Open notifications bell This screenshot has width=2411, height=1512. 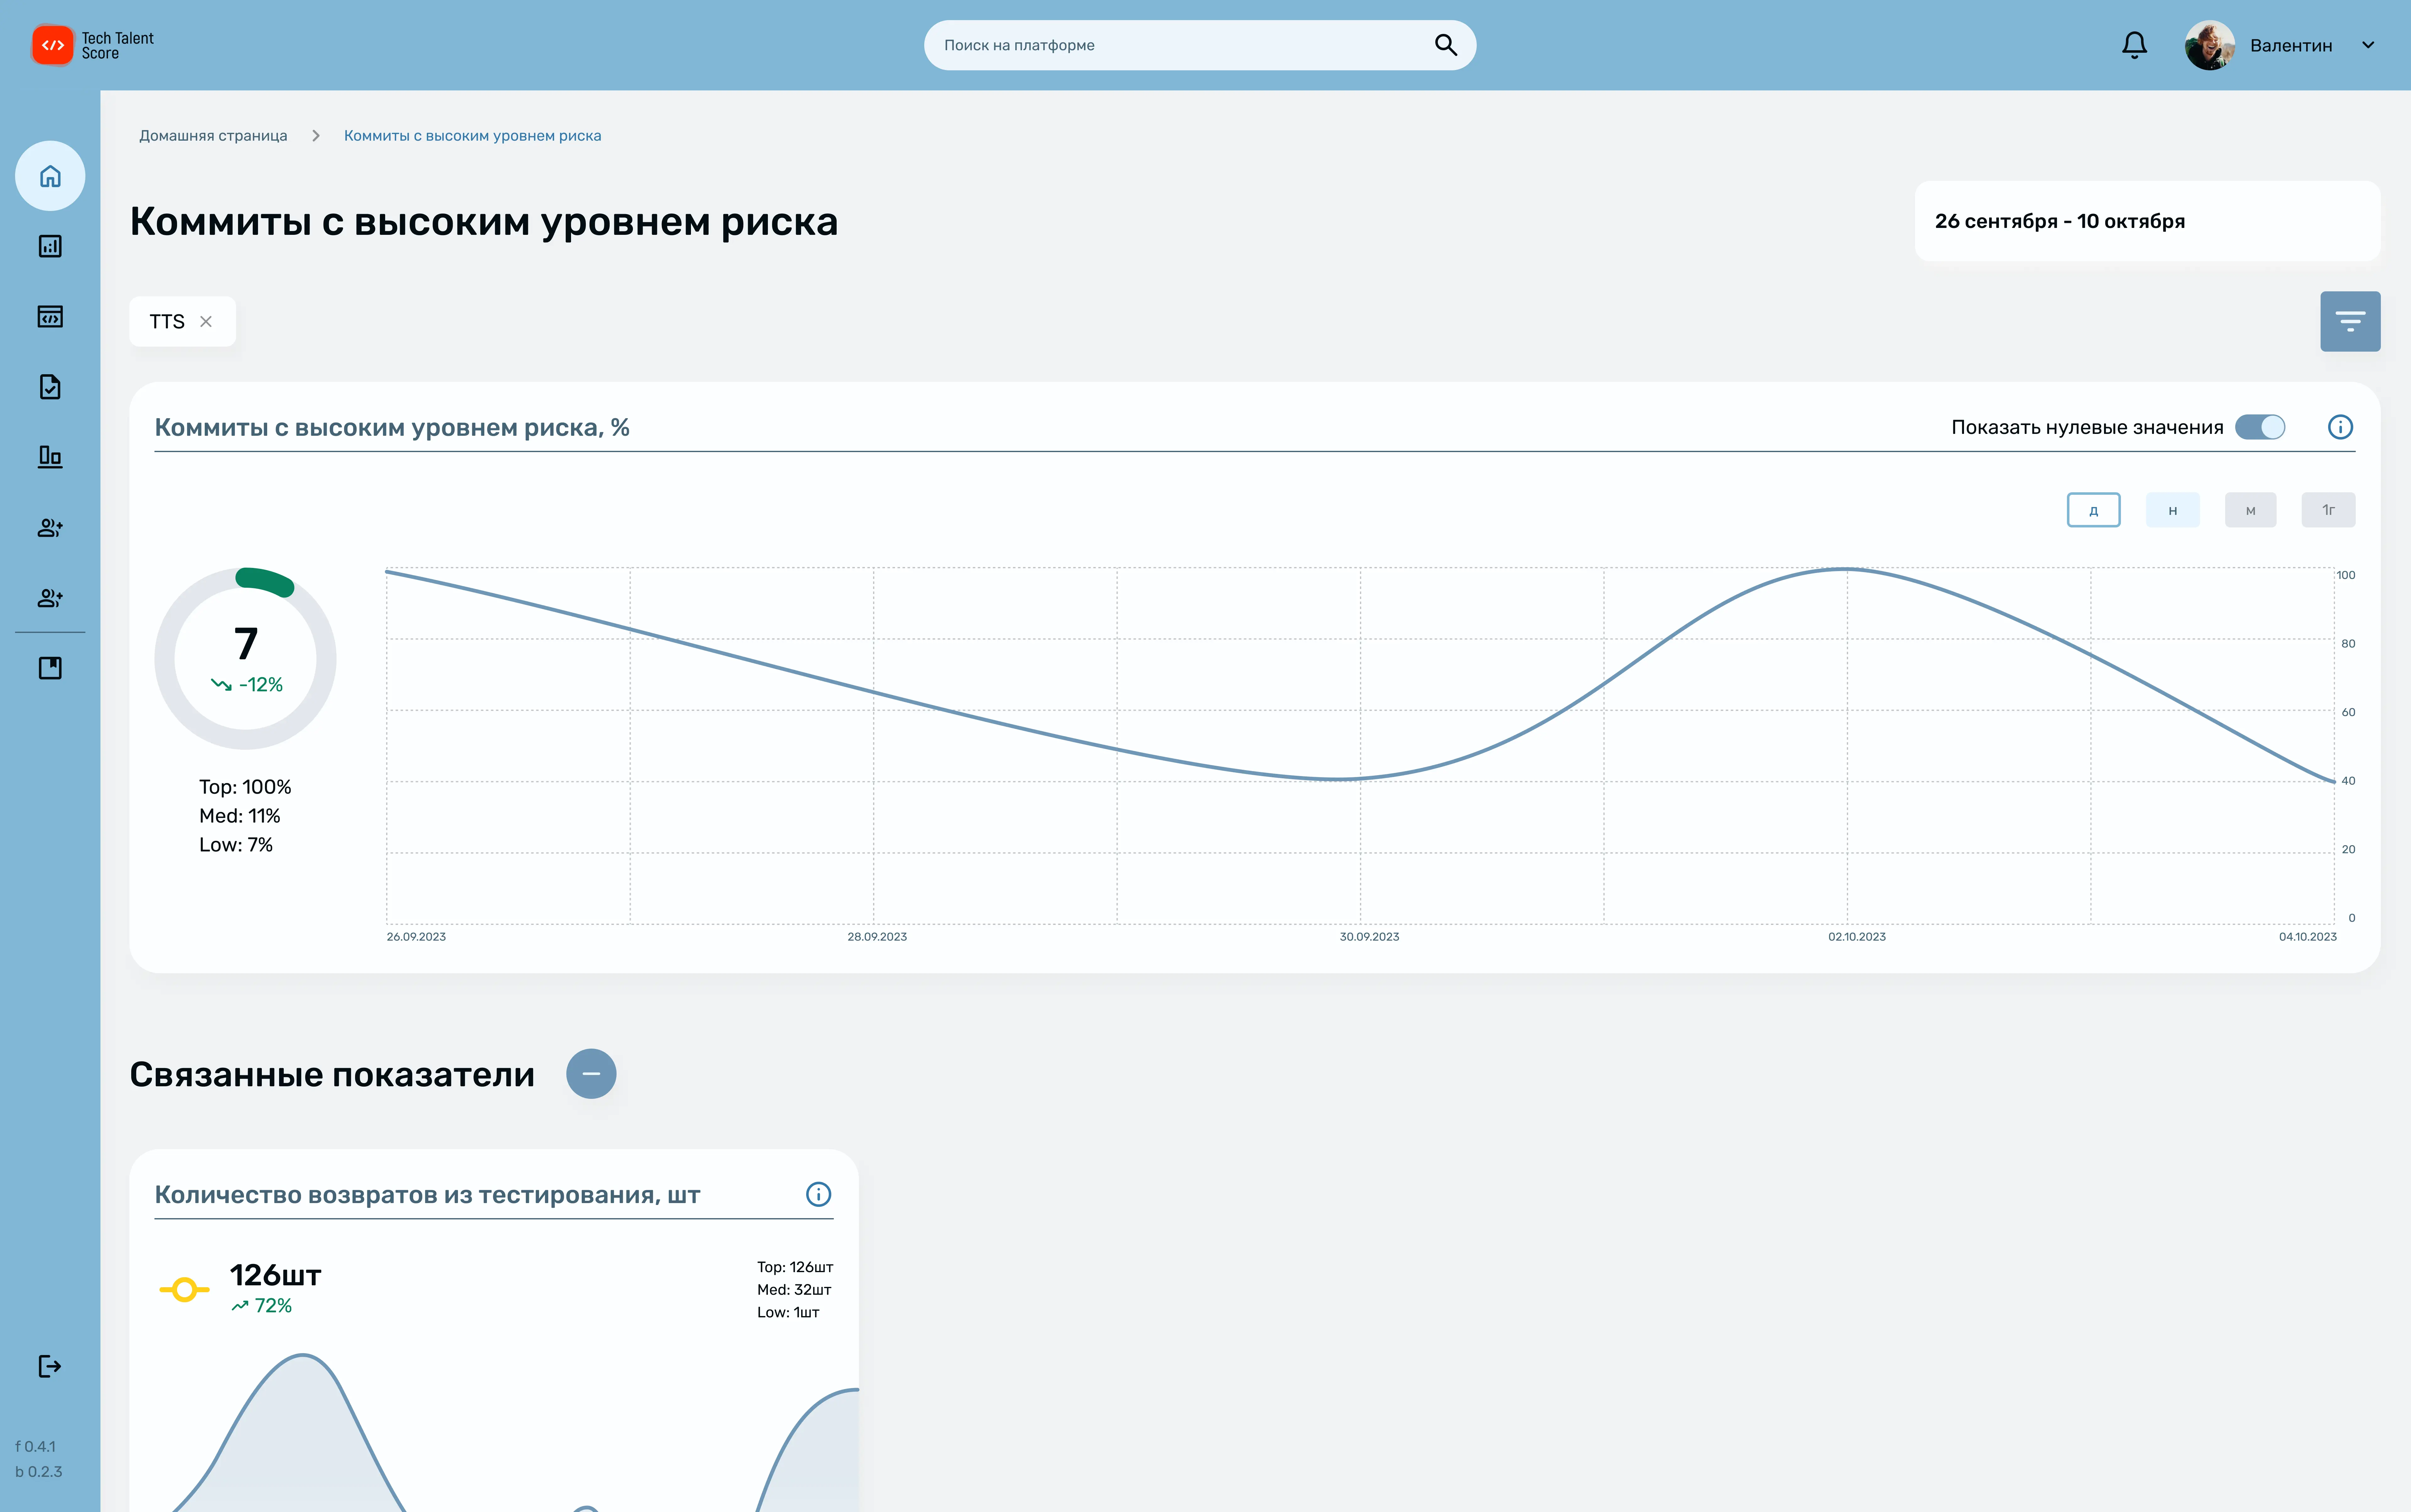click(2134, 45)
